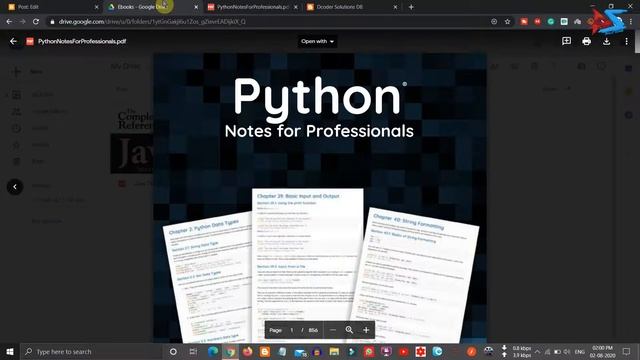
Task: Bookmark this page with the star icon
Action: tap(507, 21)
